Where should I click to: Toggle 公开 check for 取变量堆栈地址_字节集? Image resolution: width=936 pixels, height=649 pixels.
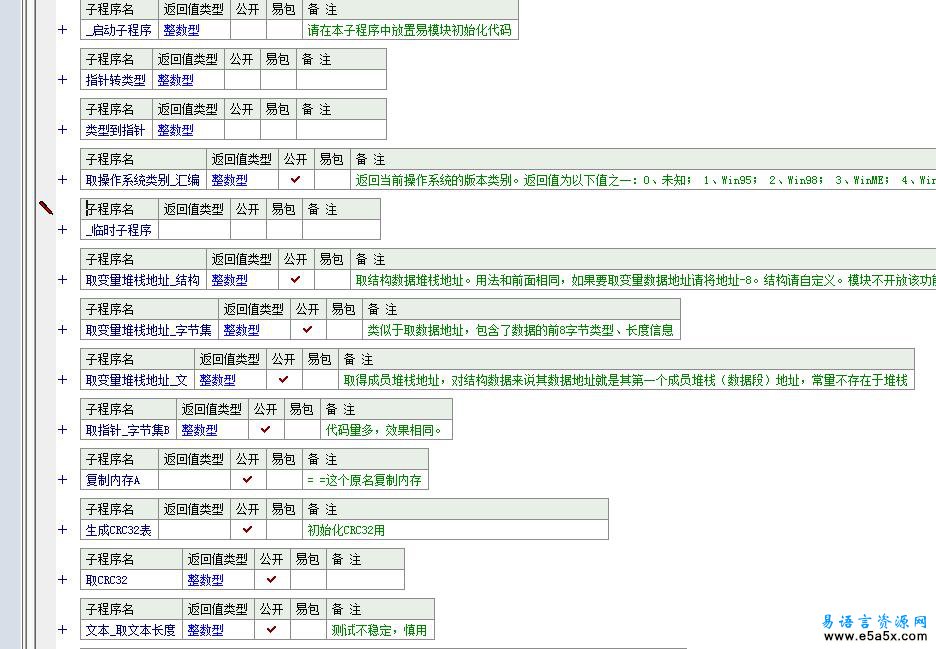307,329
